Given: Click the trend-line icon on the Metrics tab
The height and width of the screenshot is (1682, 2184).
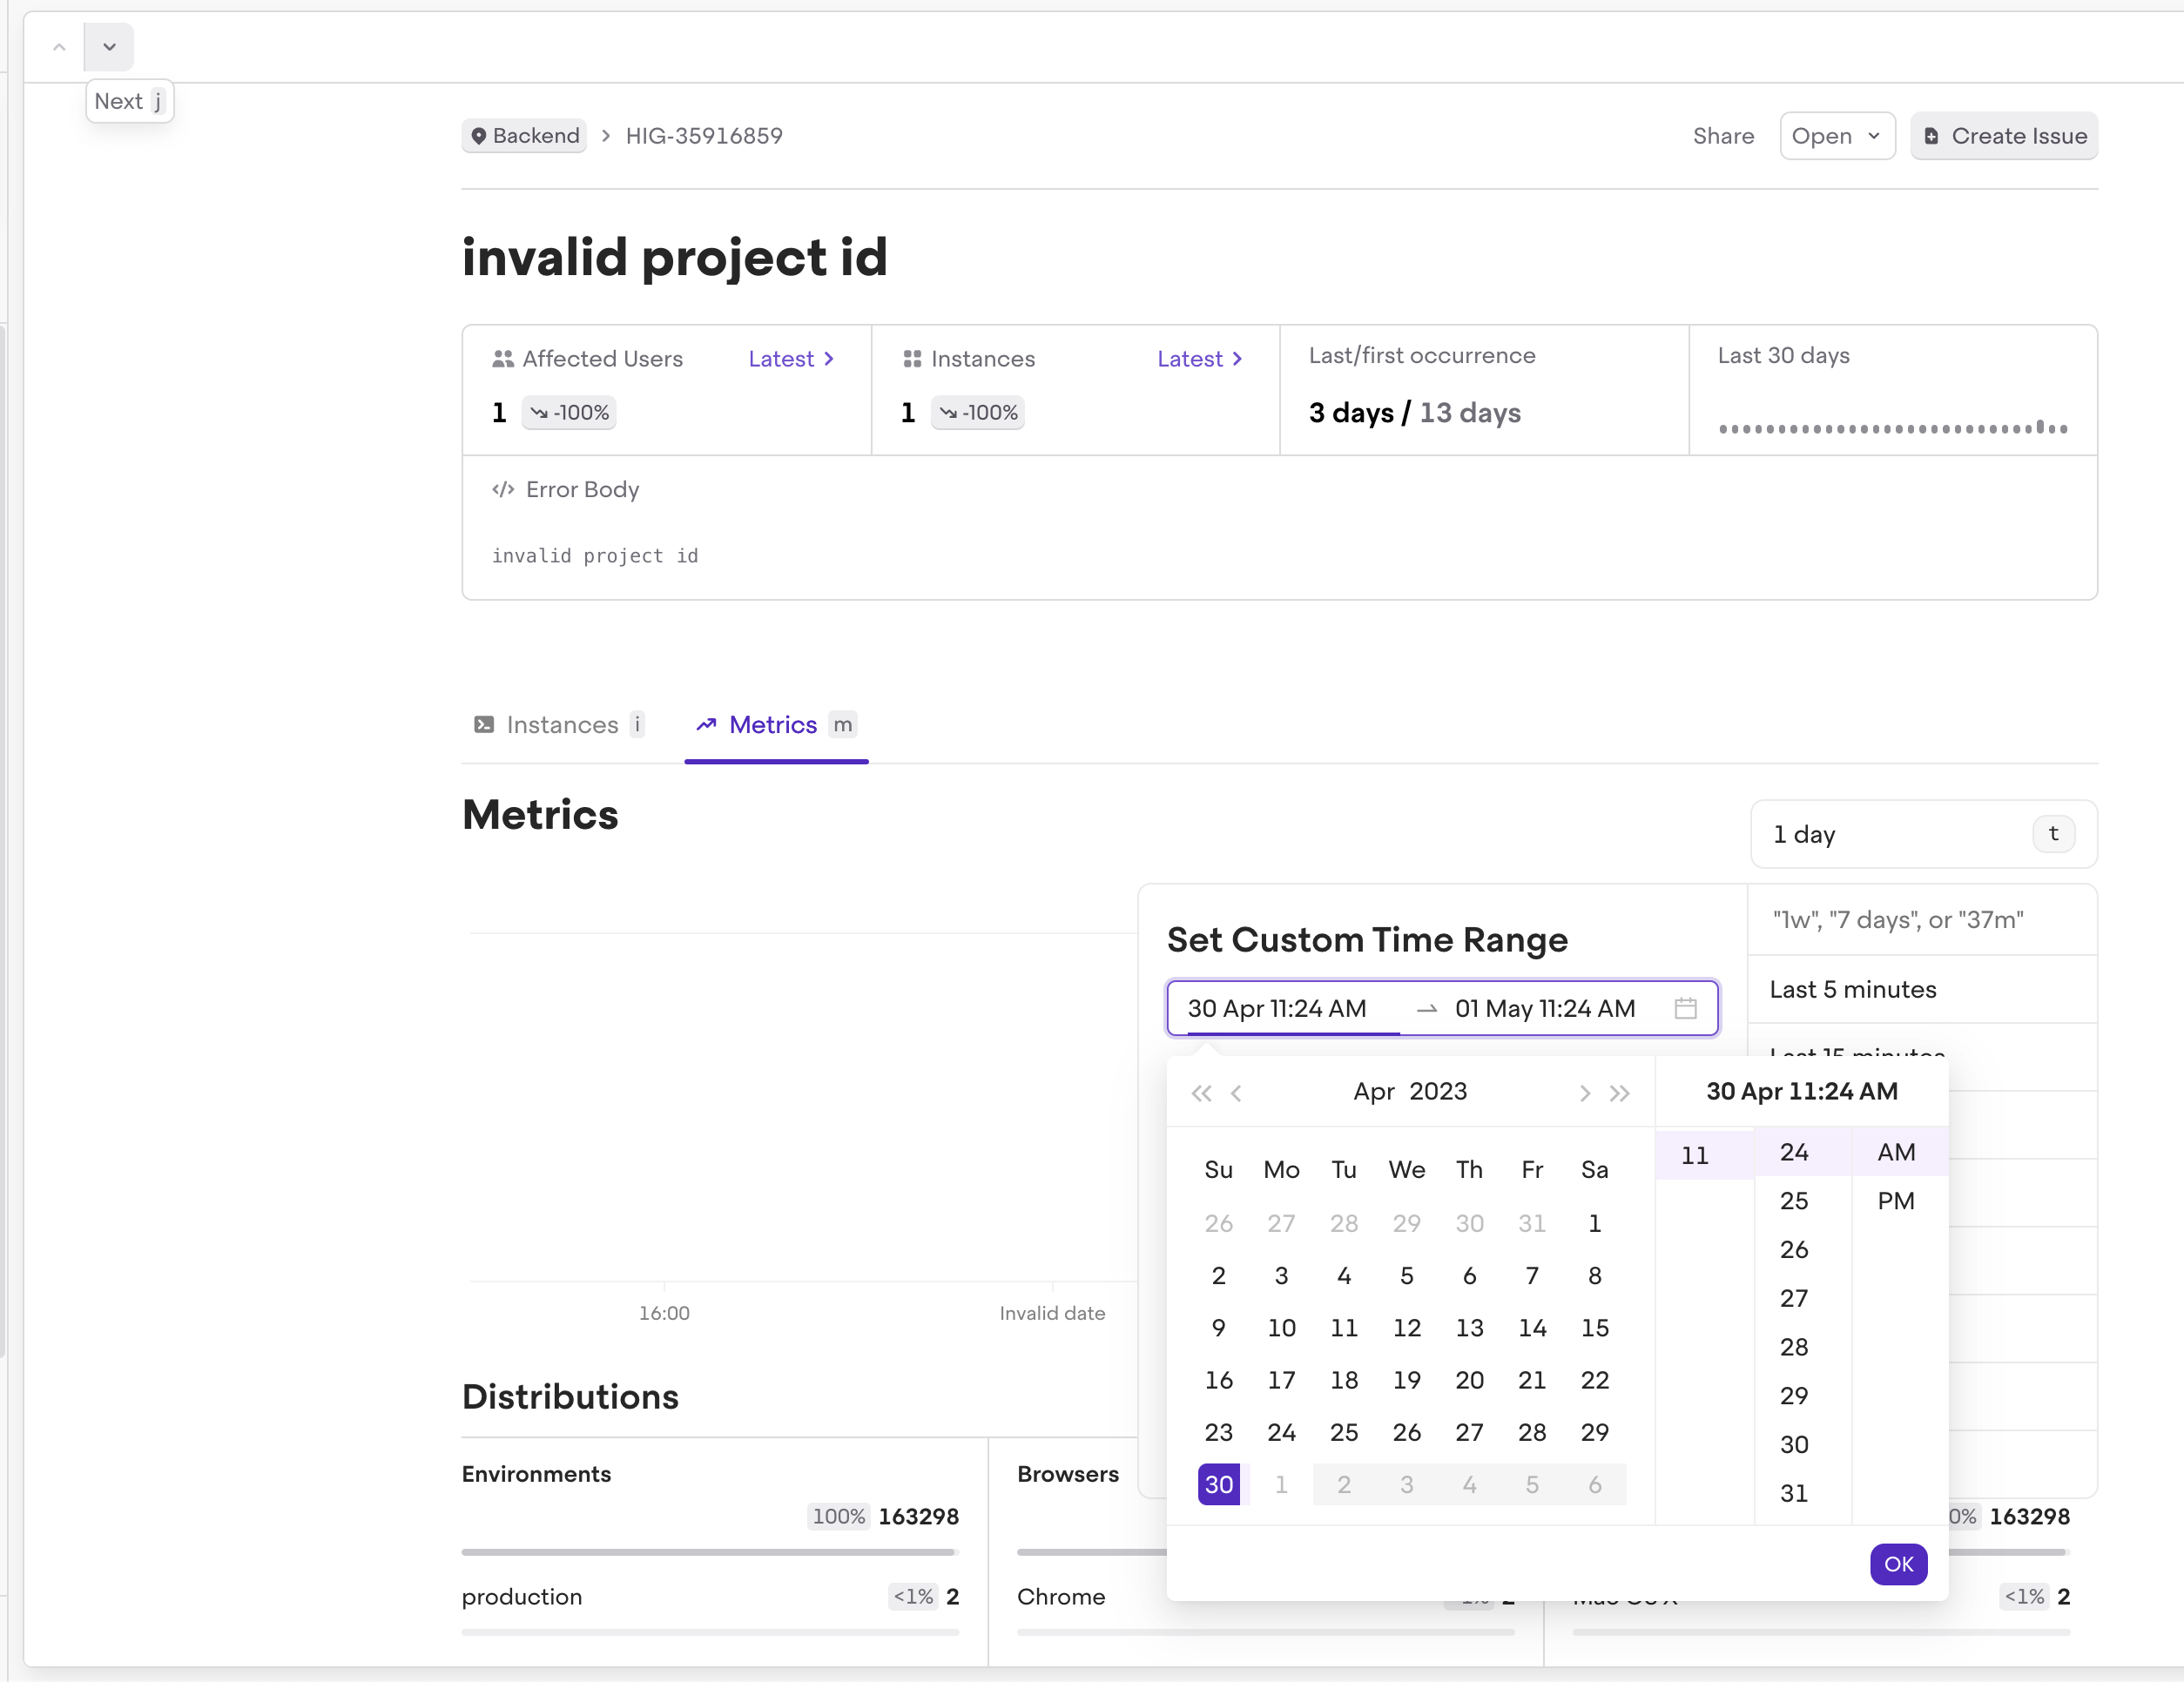Looking at the screenshot, I should point(708,724).
